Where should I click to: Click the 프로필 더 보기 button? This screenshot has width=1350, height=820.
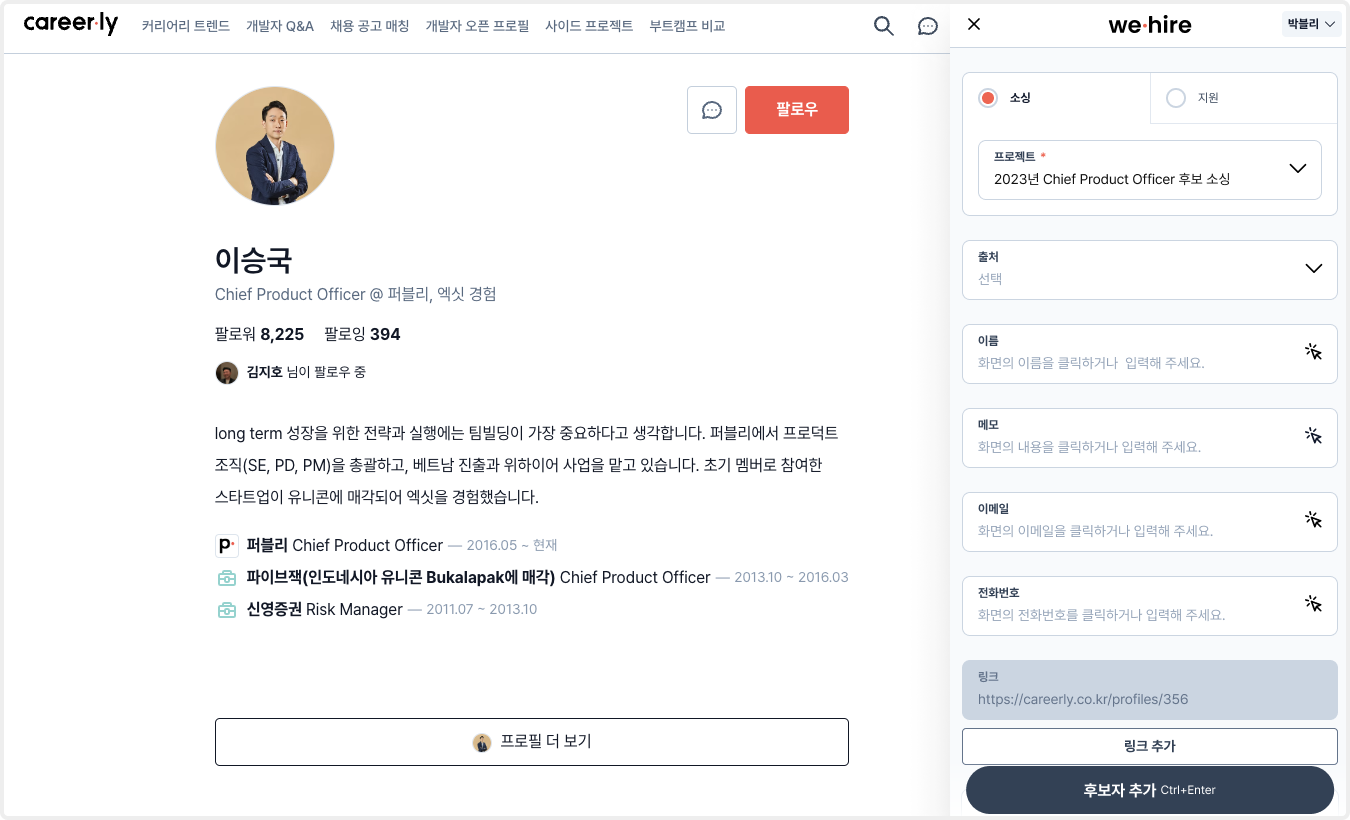tap(532, 742)
